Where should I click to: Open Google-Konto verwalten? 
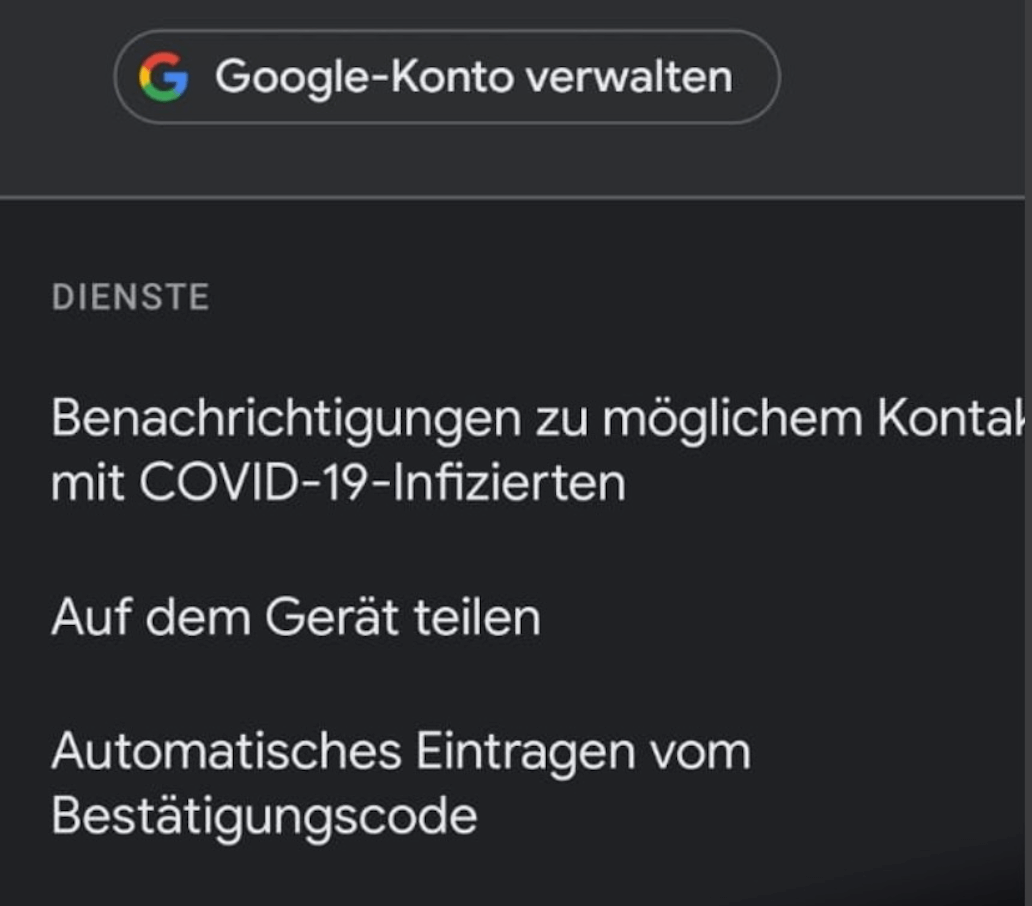[x=446, y=77]
